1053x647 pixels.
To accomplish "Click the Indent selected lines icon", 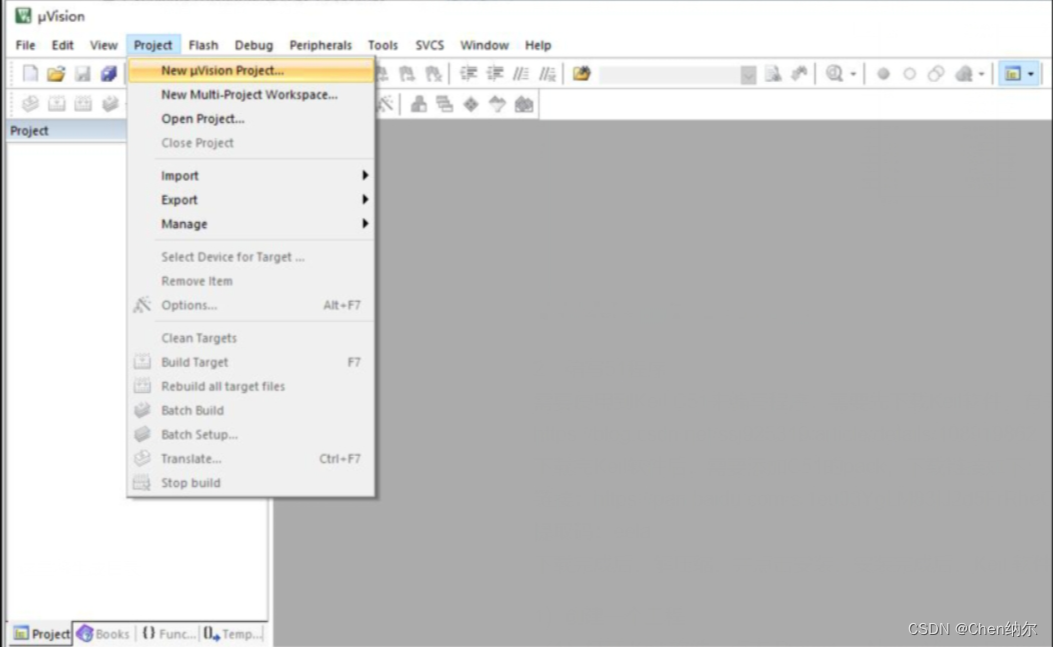I will 468,73.
